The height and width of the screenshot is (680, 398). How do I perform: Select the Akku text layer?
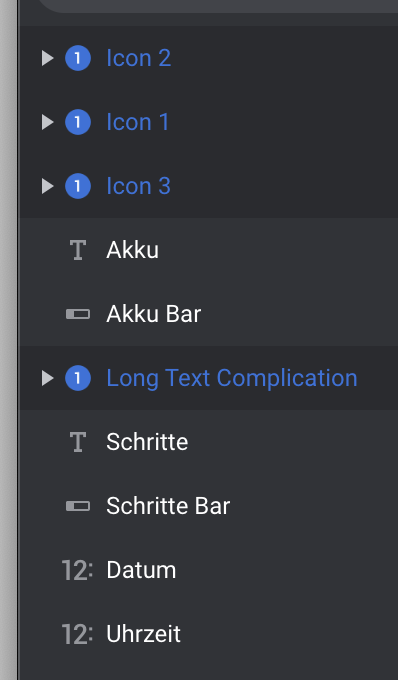tap(209, 250)
